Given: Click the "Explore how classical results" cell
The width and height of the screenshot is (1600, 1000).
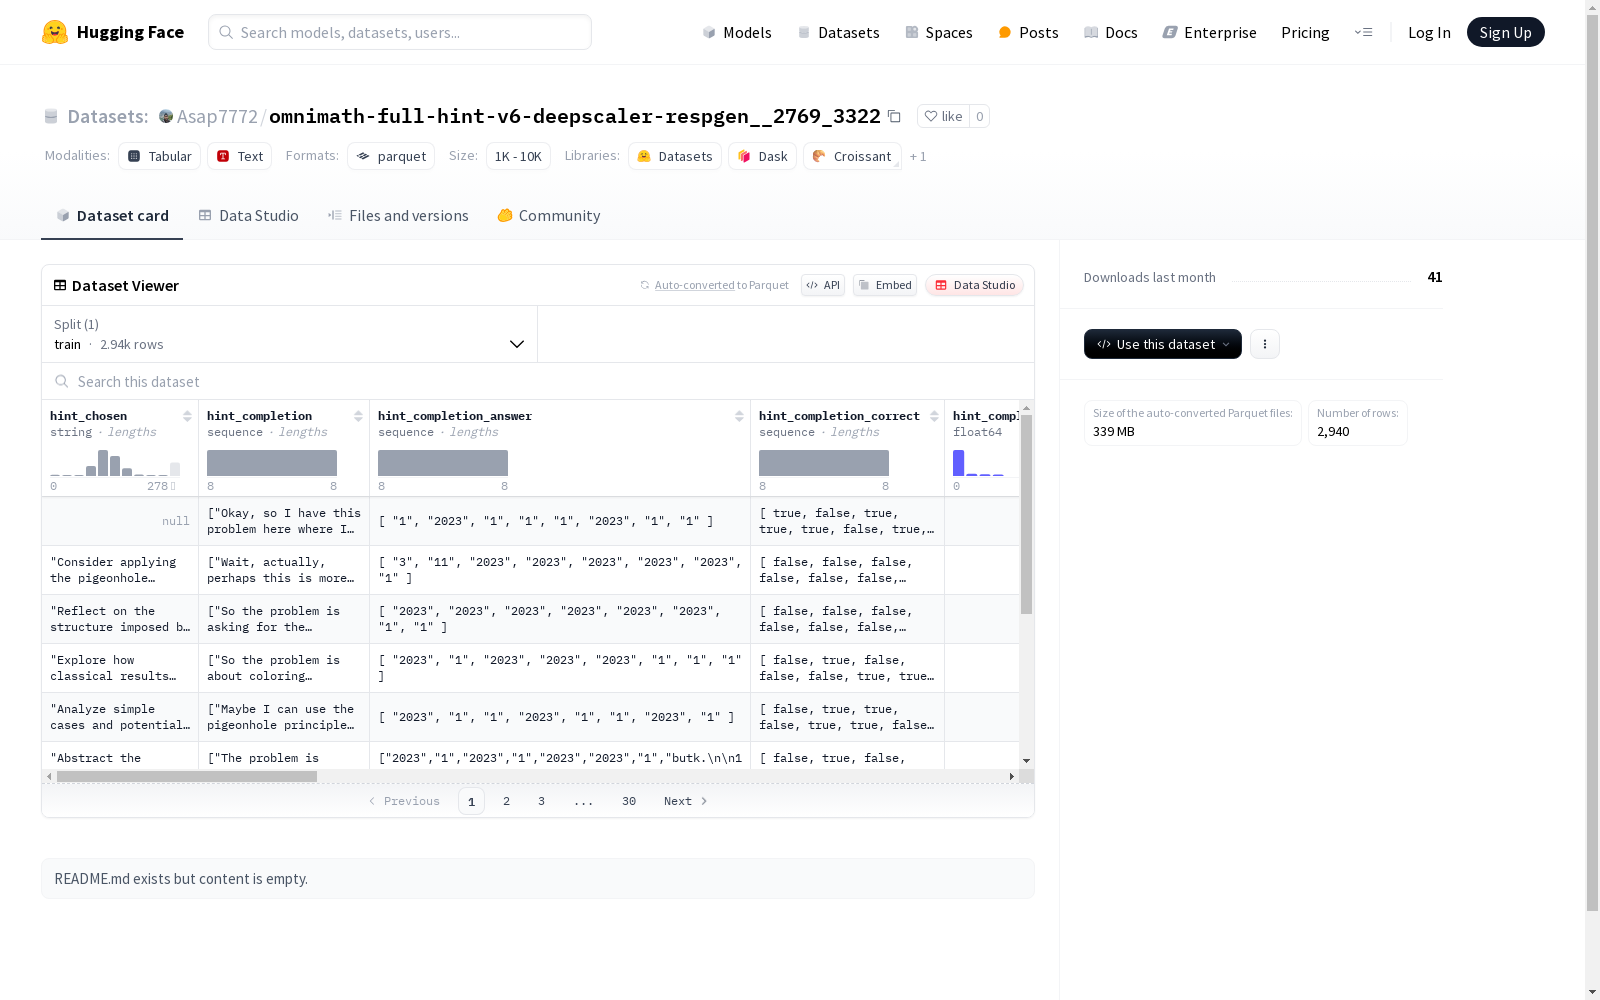Looking at the screenshot, I should [x=120, y=668].
